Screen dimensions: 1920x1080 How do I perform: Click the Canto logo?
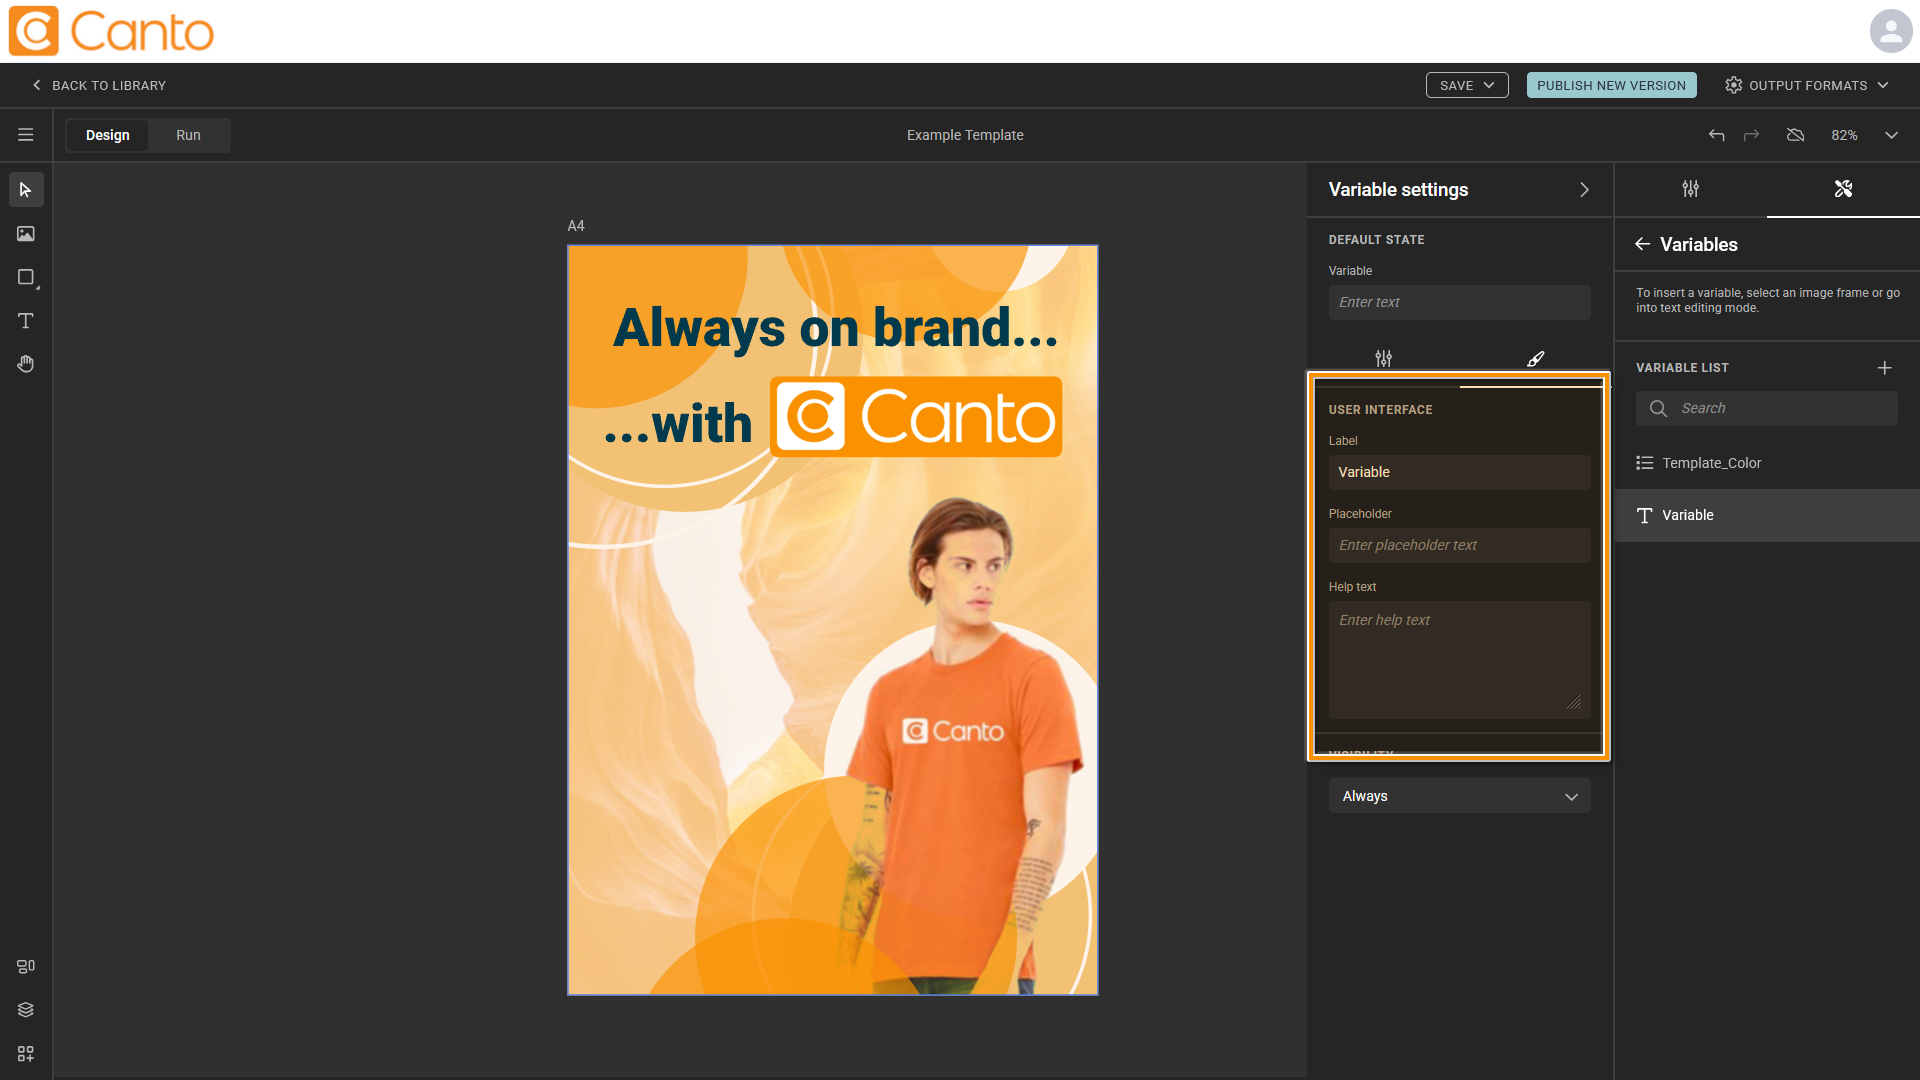pyautogui.click(x=111, y=31)
